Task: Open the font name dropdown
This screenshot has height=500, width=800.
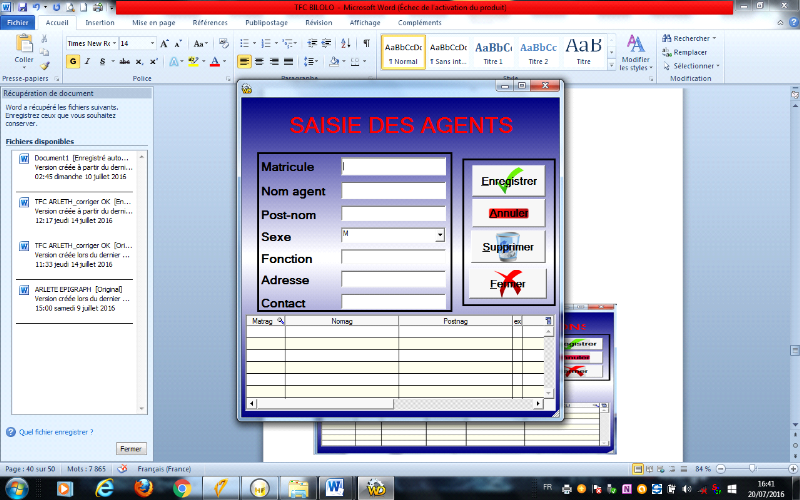Action: pyautogui.click(x=114, y=43)
